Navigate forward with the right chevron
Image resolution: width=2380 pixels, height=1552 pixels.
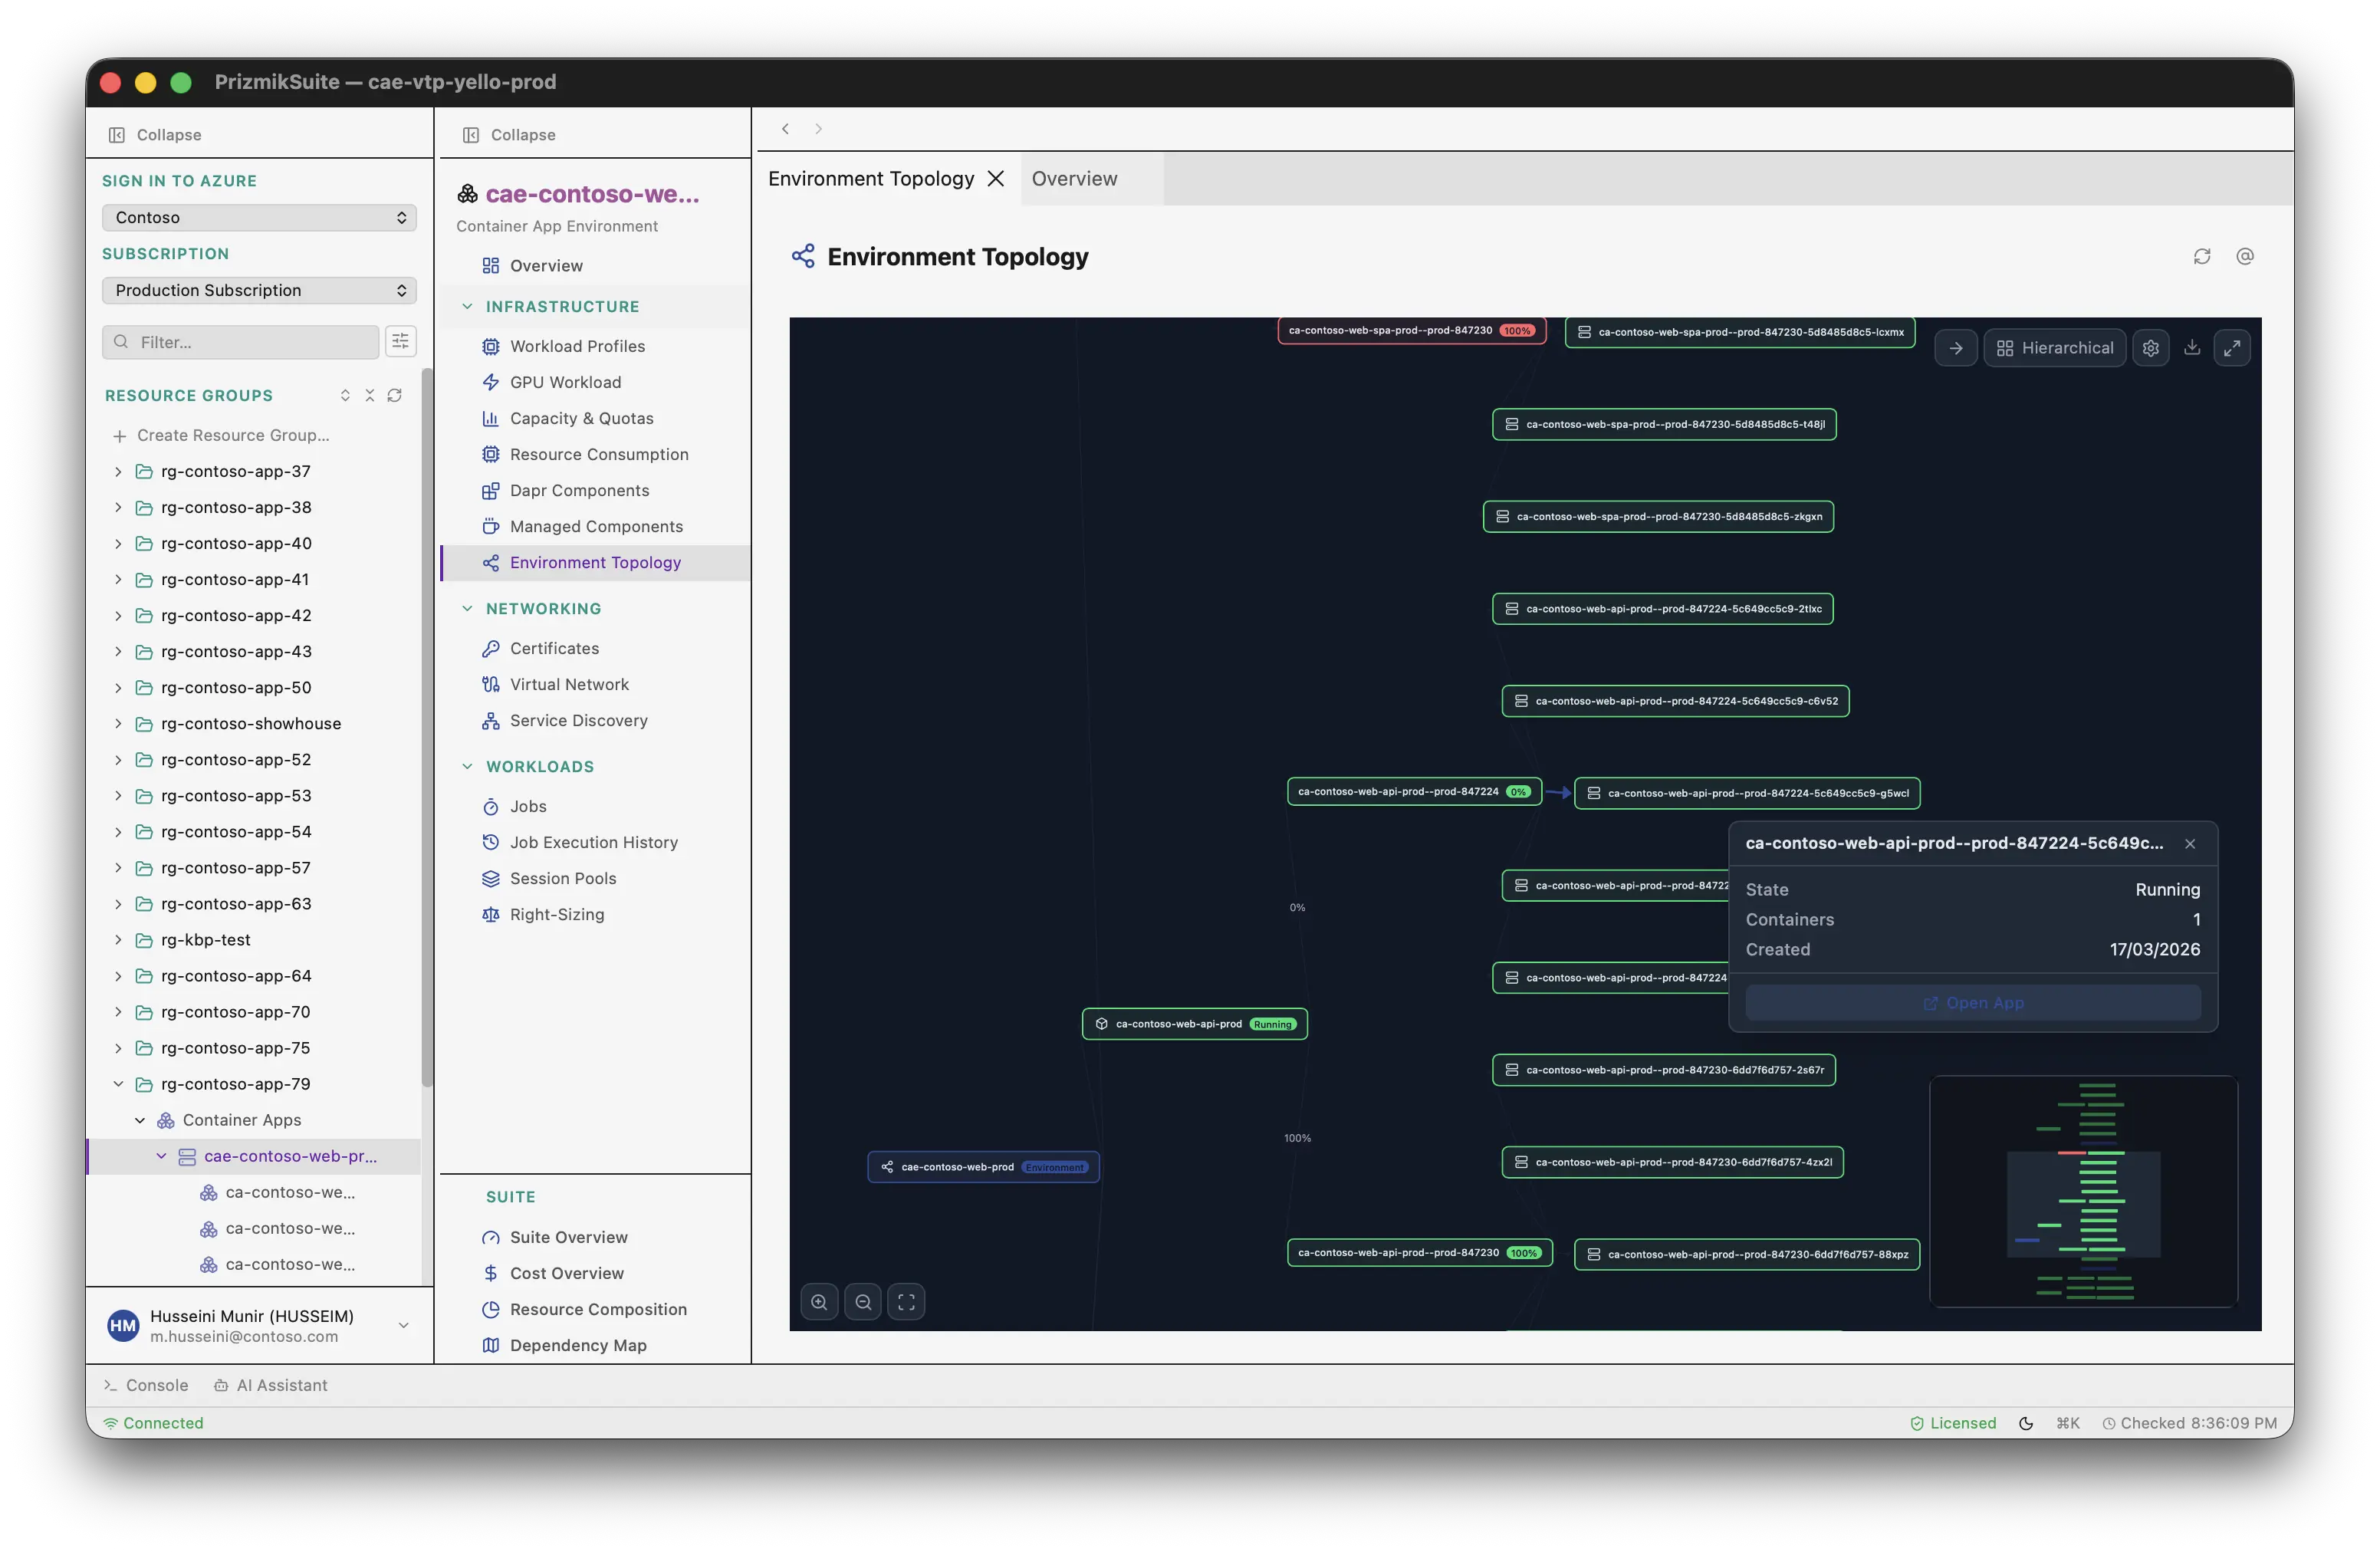coord(818,129)
